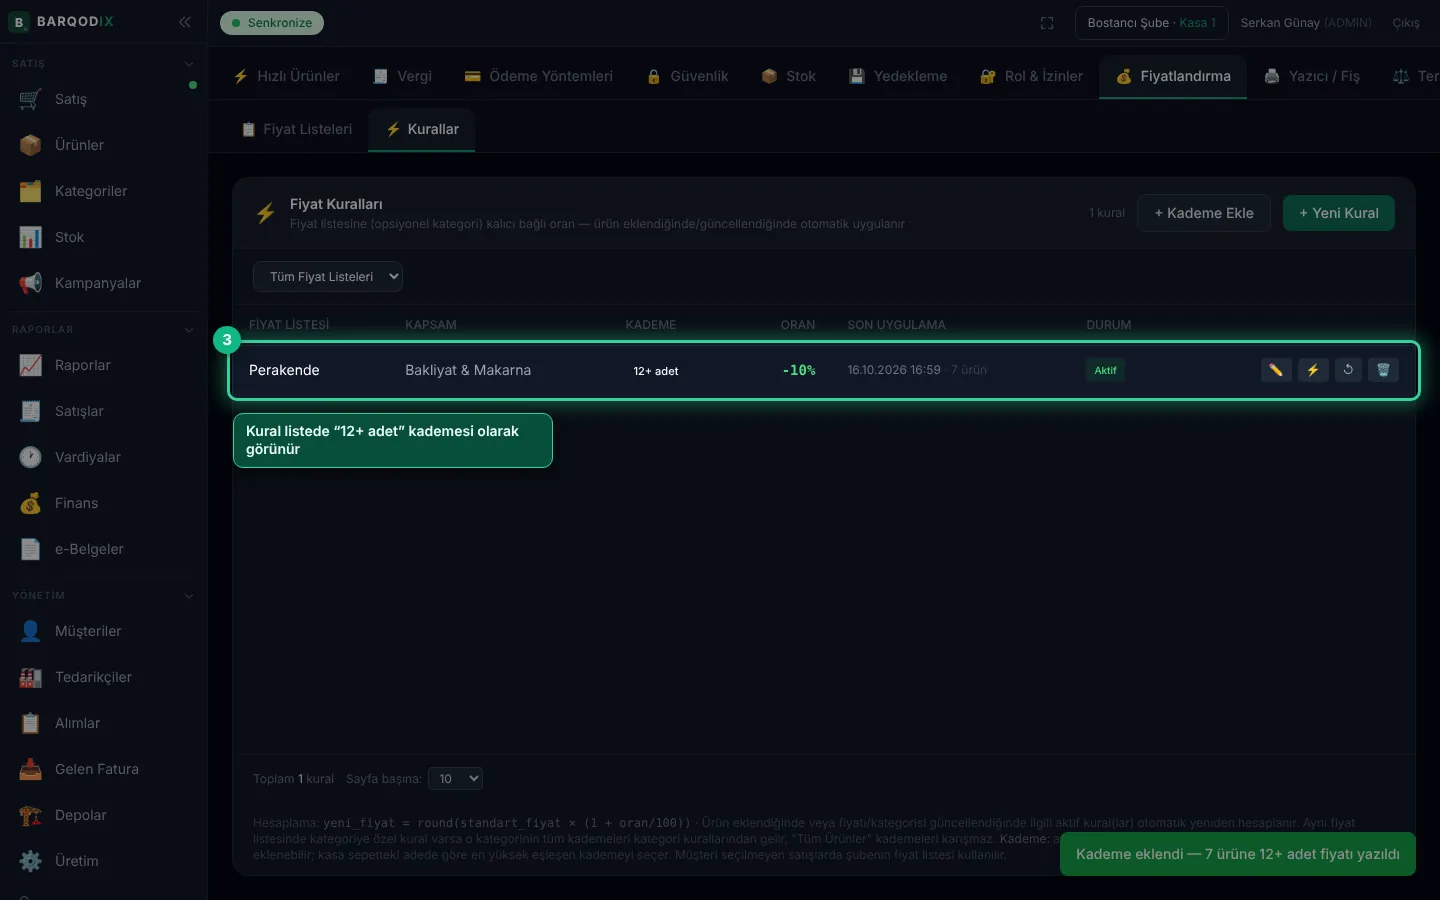
Task: Delete the Perakende rule with trash icon
Action: tap(1383, 370)
